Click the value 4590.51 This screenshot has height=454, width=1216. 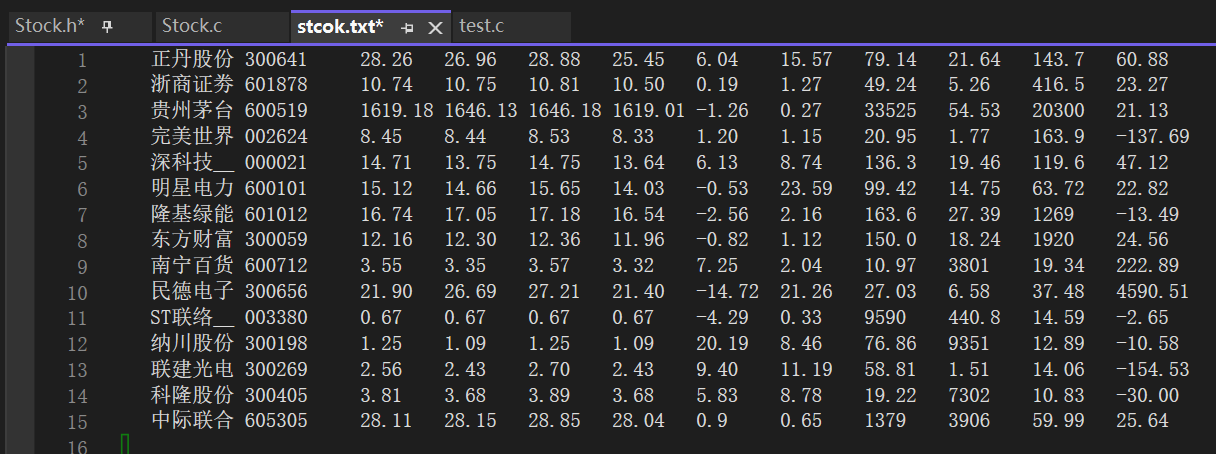(1153, 292)
